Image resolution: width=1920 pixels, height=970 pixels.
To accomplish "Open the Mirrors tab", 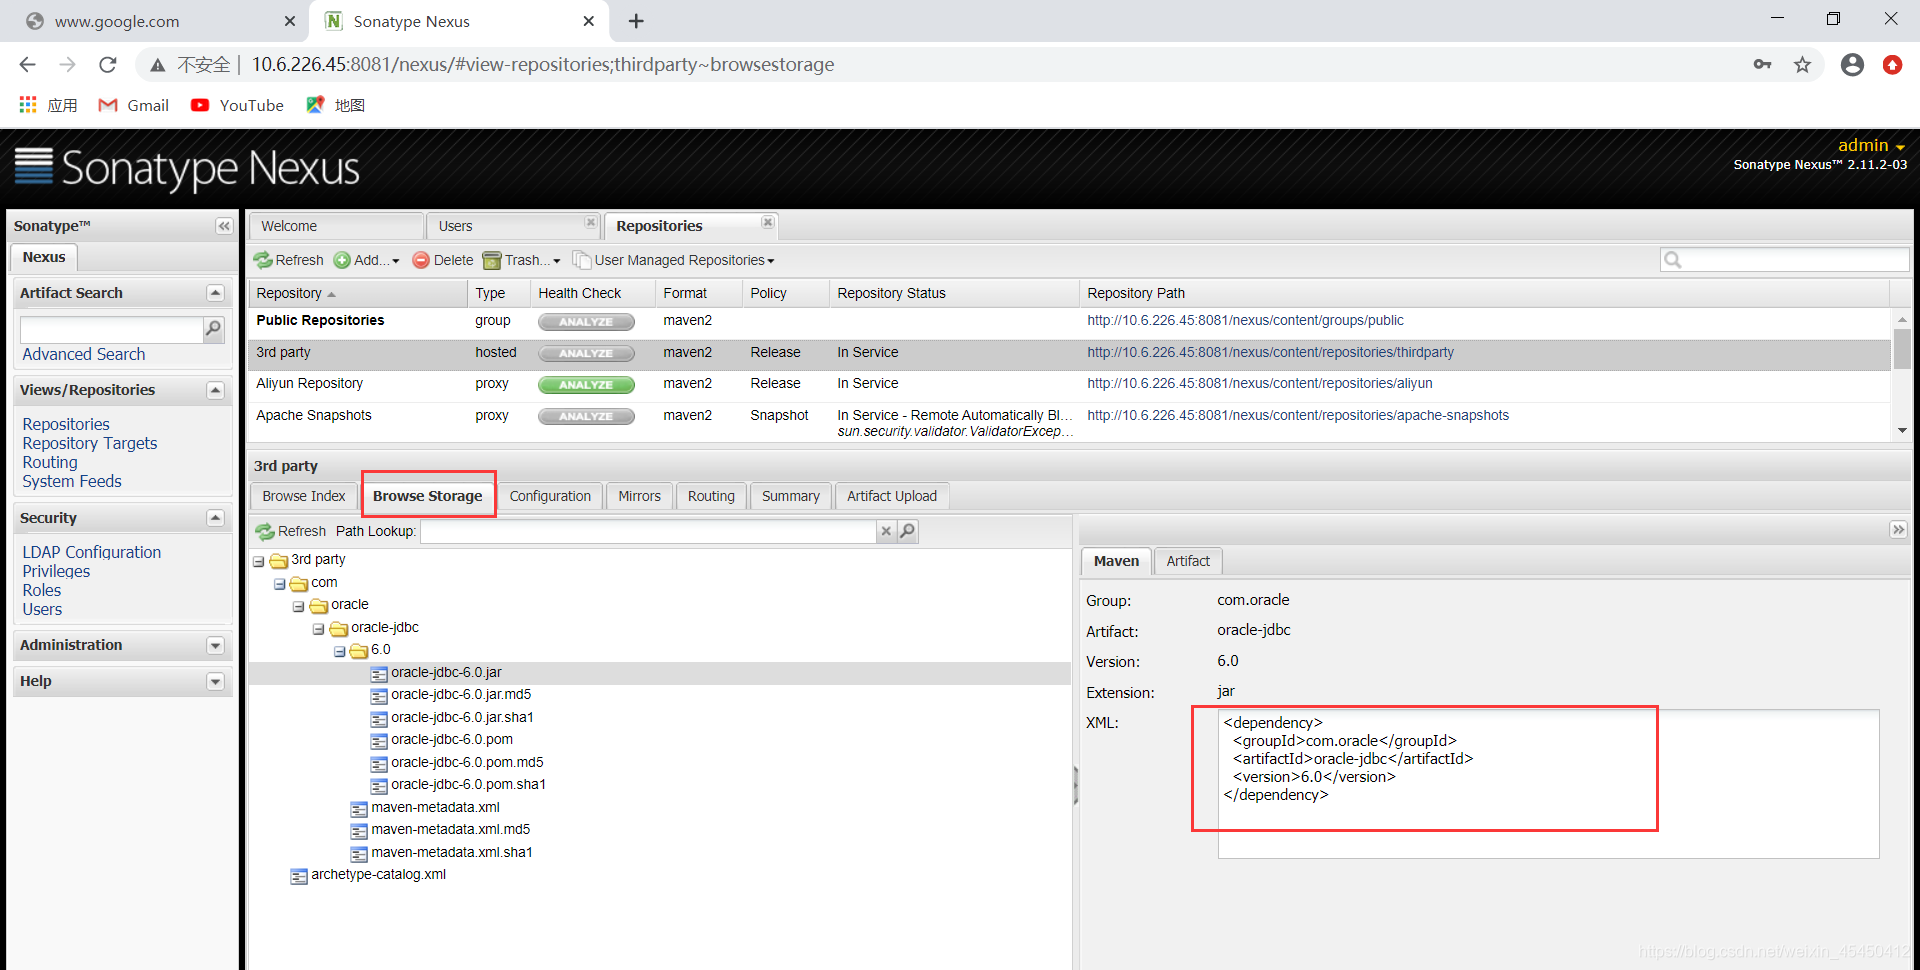I will pyautogui.click(x=639, y=496).
